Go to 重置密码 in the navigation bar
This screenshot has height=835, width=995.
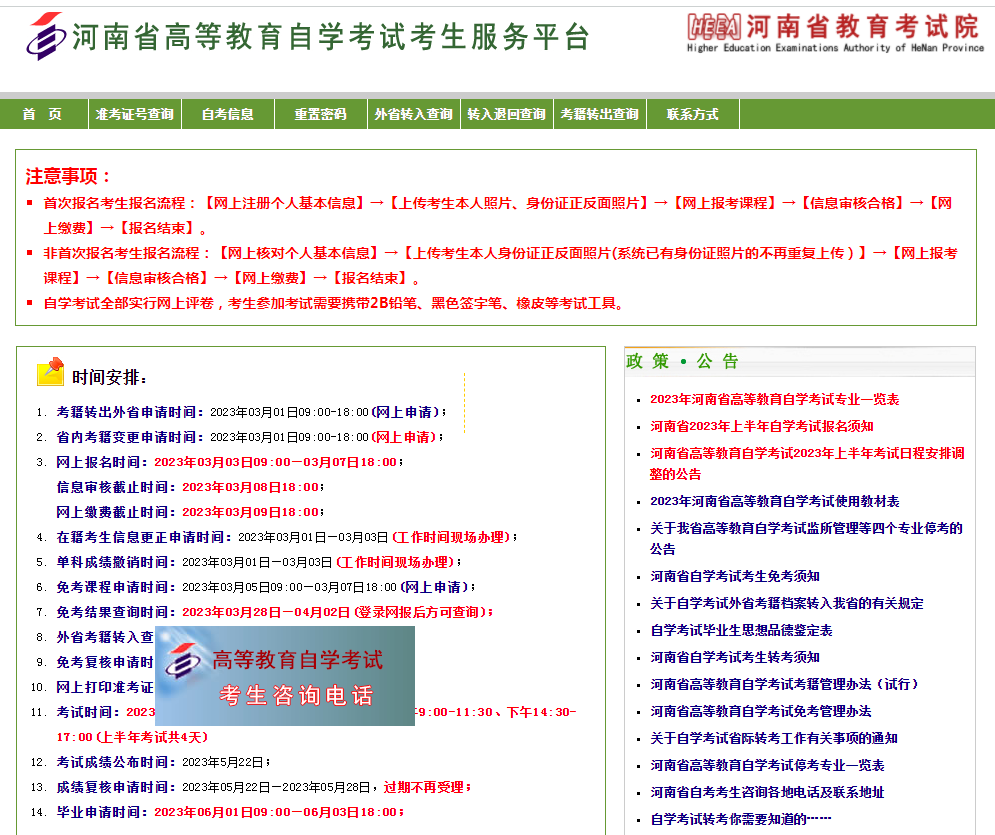pos(320,114)
